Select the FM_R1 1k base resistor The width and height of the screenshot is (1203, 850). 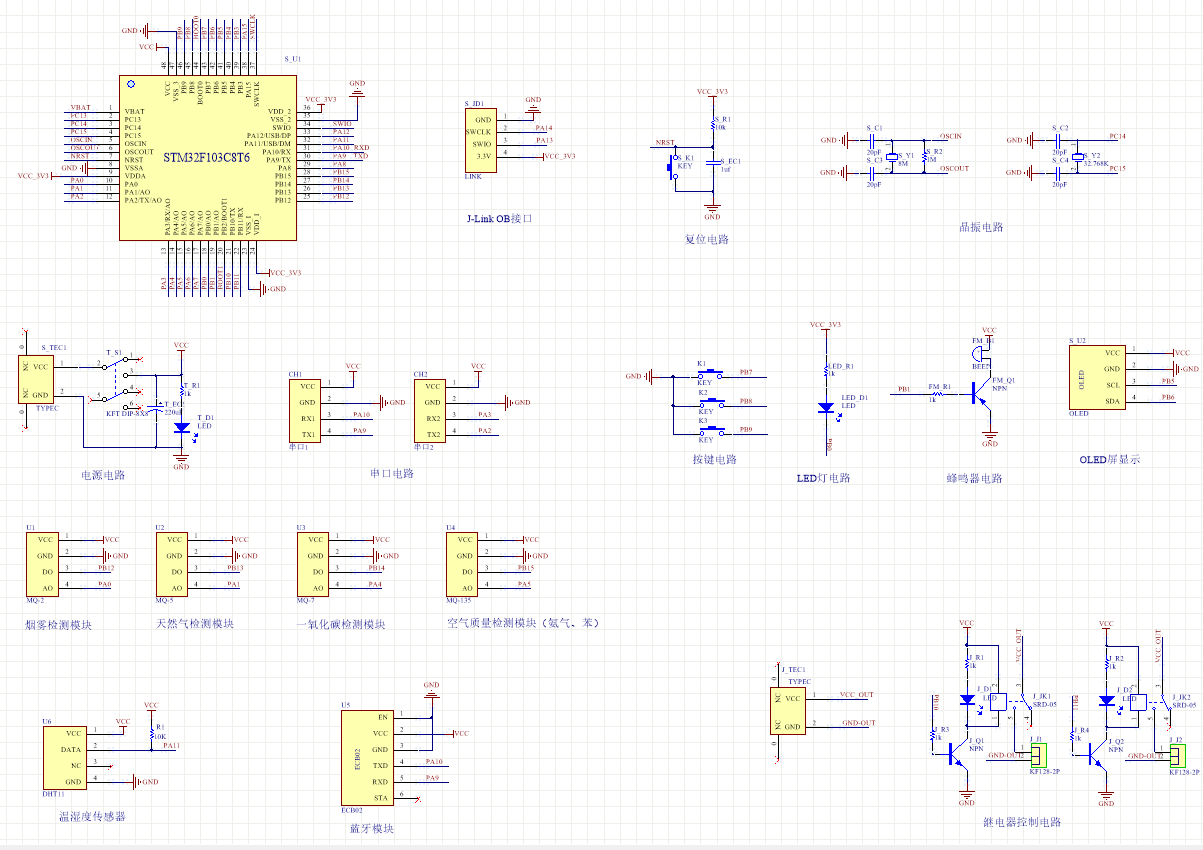pyautogui.click(x=938, y=395)
